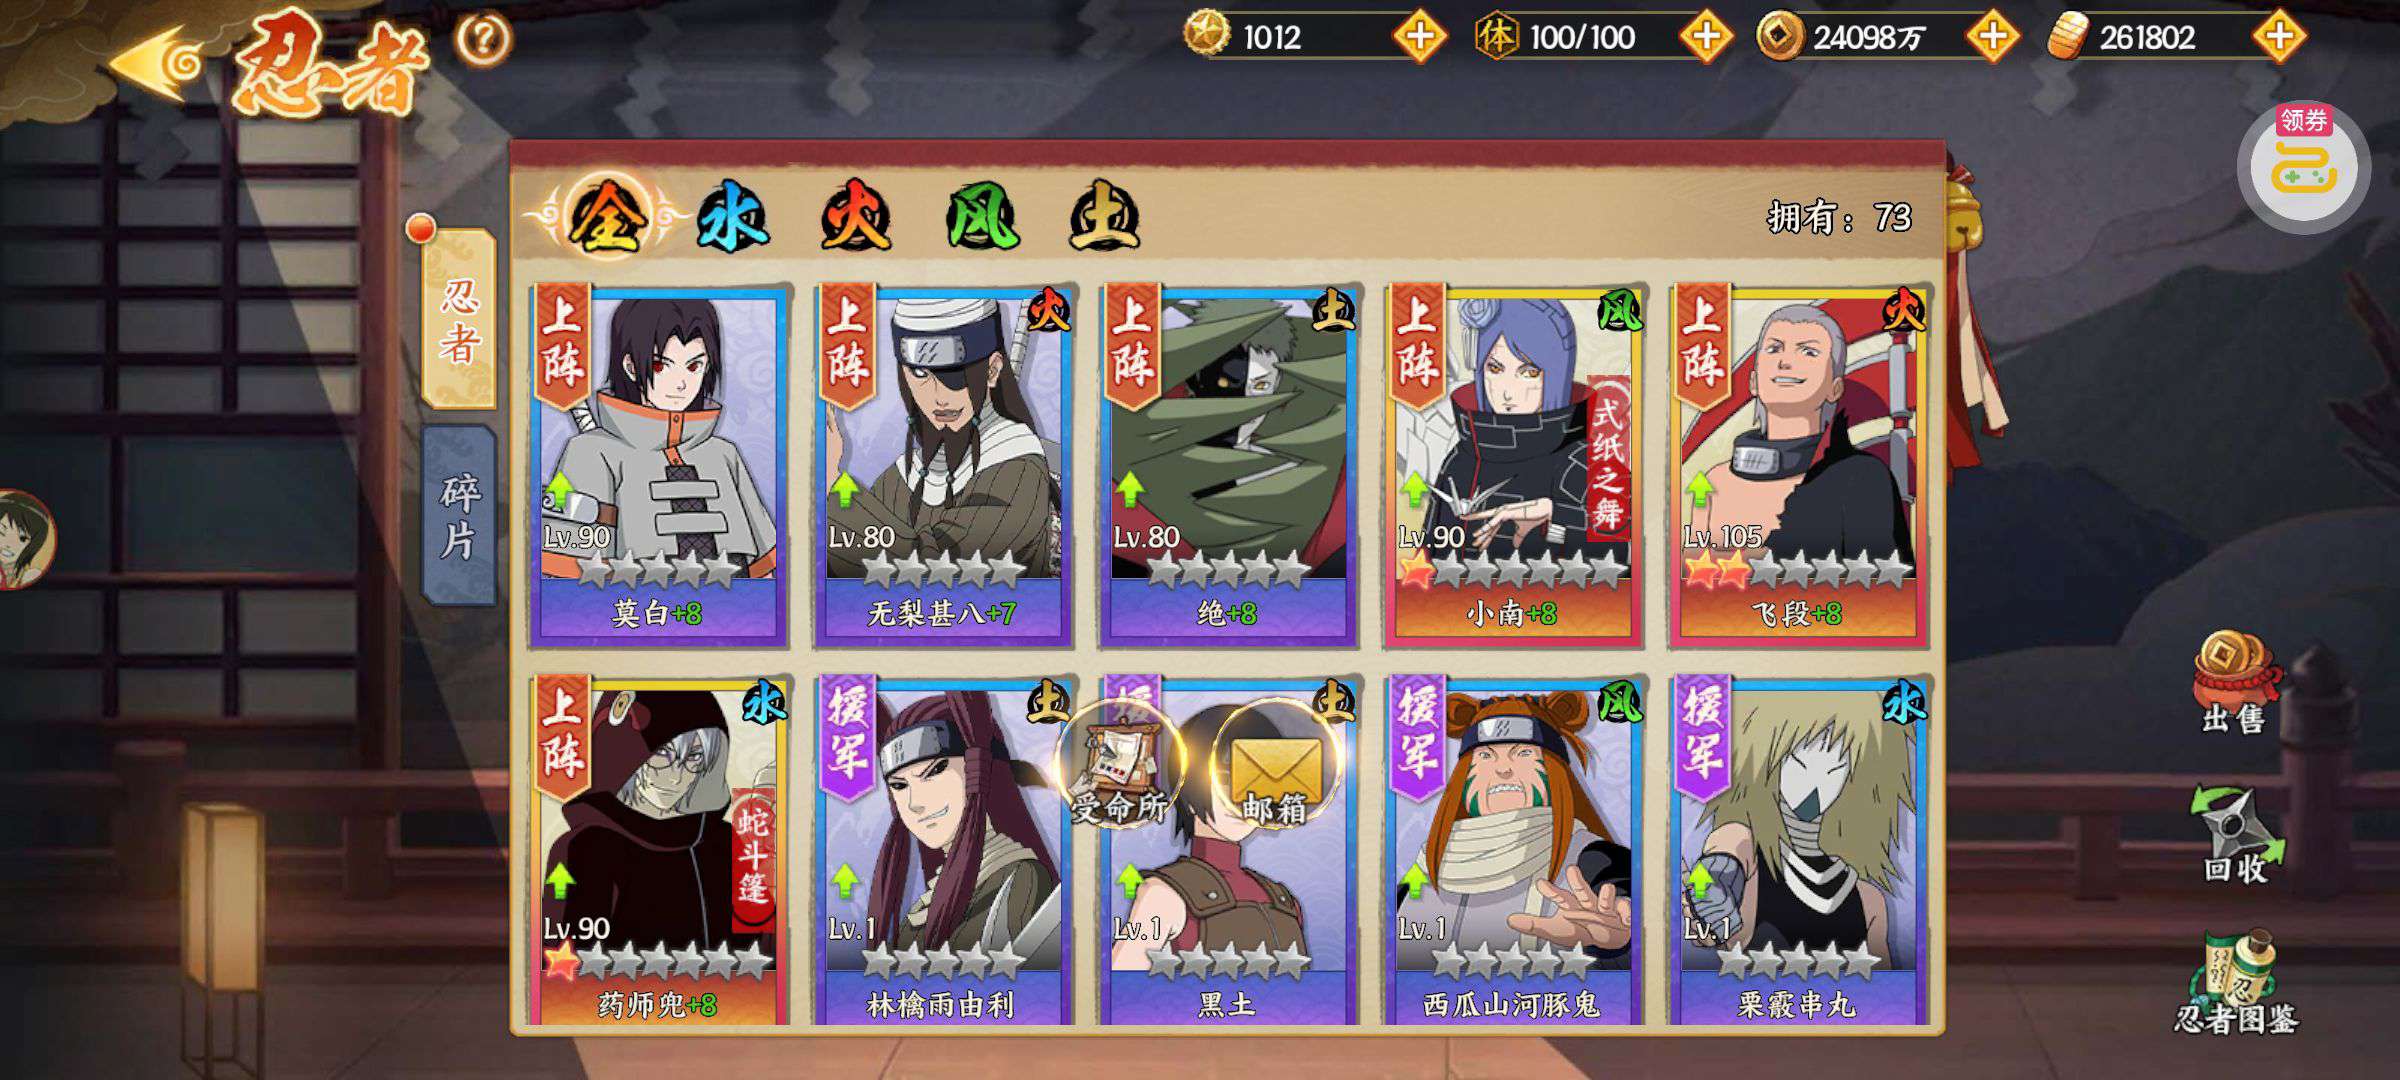Tap the plus beside 261802 ingots
Viewport: 2400px width, 1080px height.
2279,37
